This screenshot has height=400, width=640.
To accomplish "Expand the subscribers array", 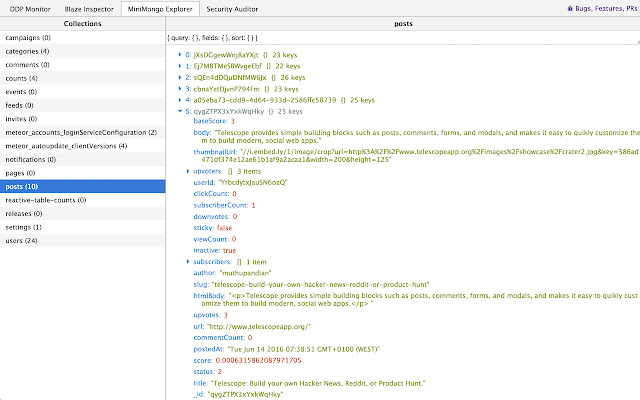I will [x=188, y=261].
